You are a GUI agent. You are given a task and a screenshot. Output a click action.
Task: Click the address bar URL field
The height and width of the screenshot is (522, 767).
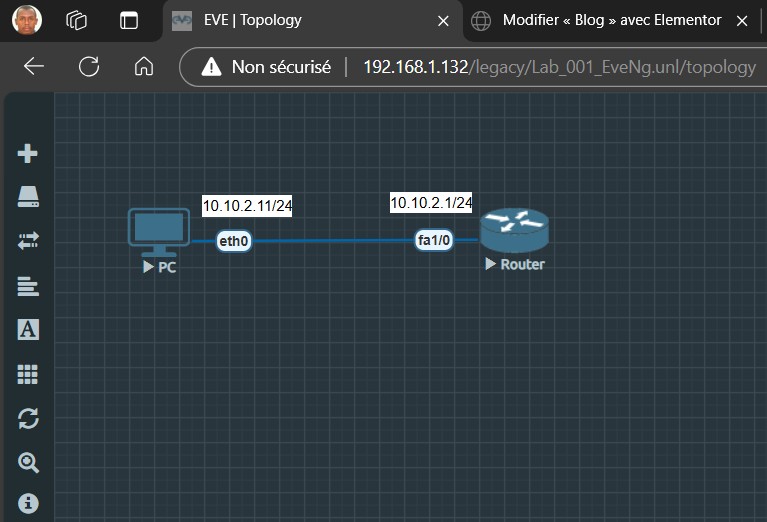(x=558, y=67)
